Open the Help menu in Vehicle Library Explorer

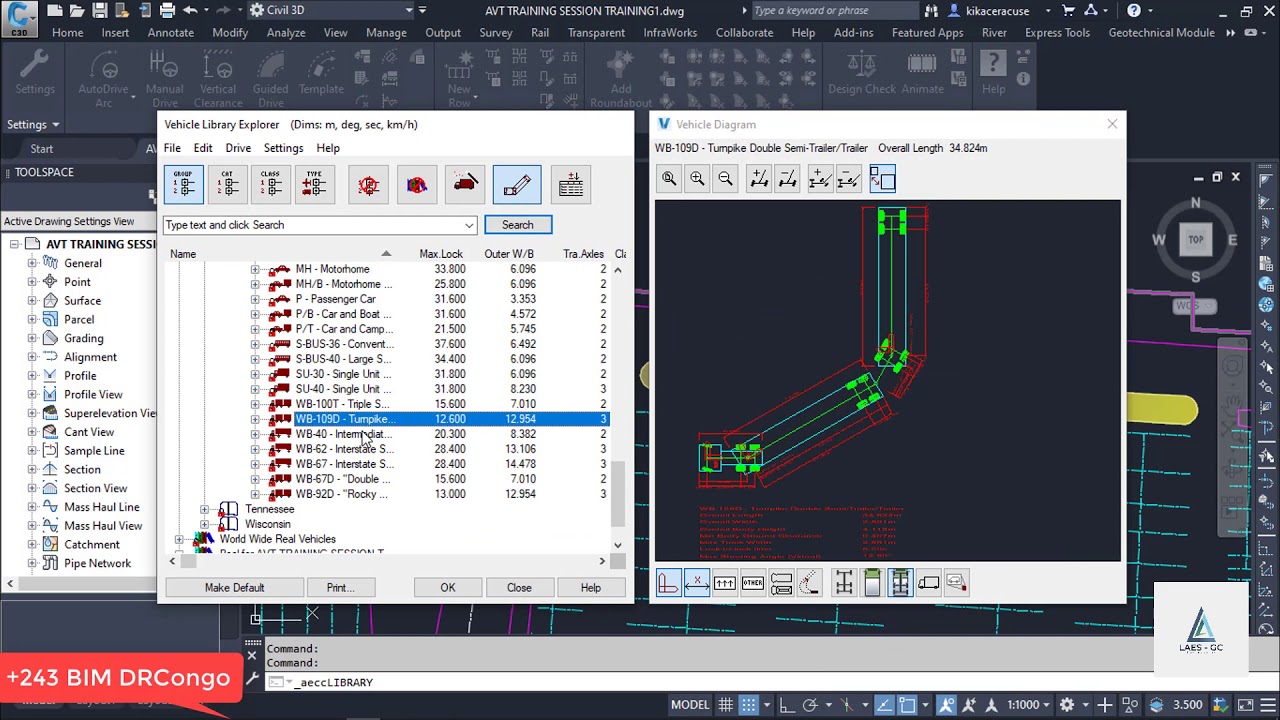coord(328,148)
